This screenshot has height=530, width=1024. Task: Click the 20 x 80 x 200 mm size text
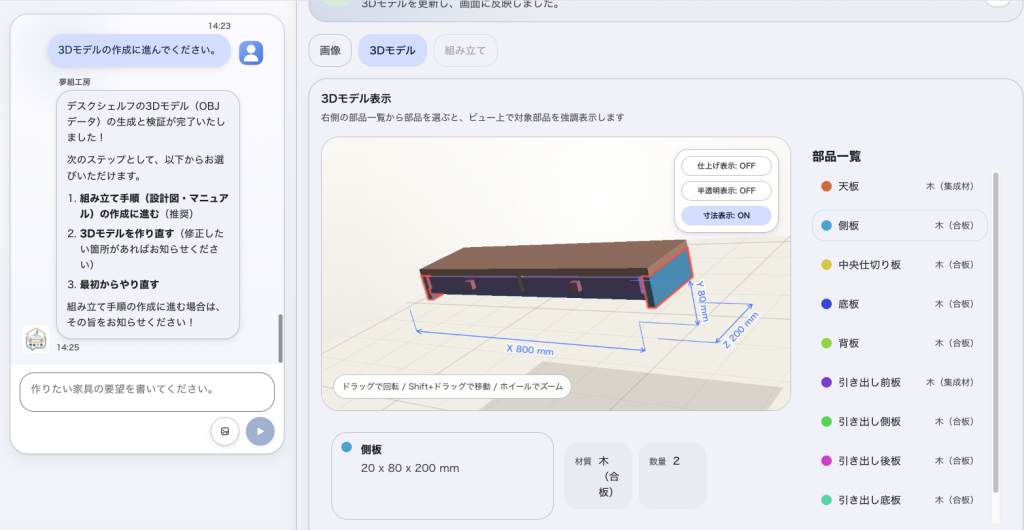click(410, 468)
